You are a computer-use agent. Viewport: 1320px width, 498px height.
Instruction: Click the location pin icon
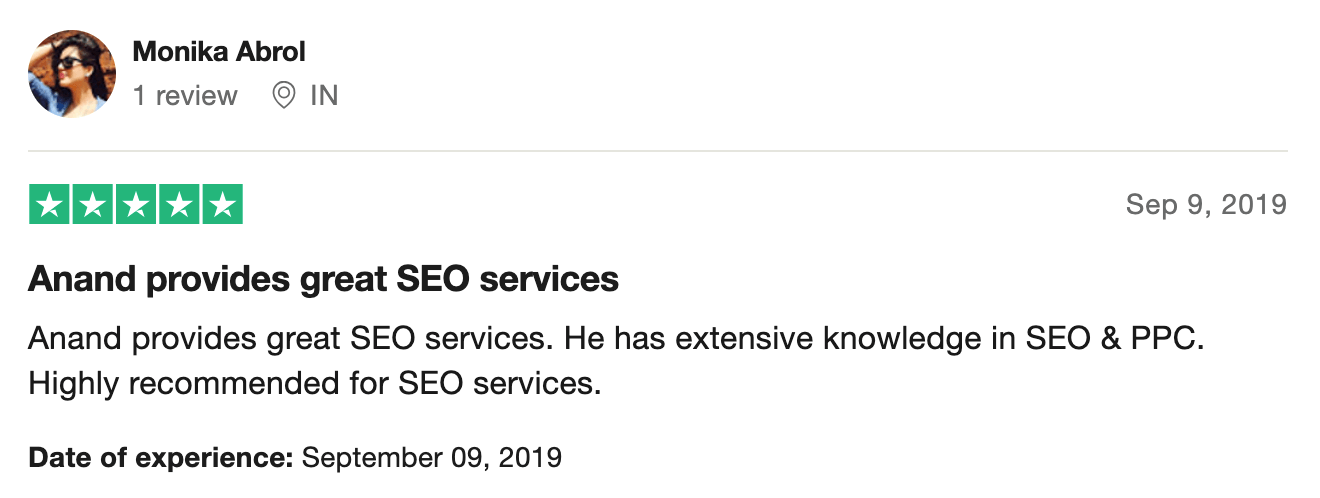(284, 96)
